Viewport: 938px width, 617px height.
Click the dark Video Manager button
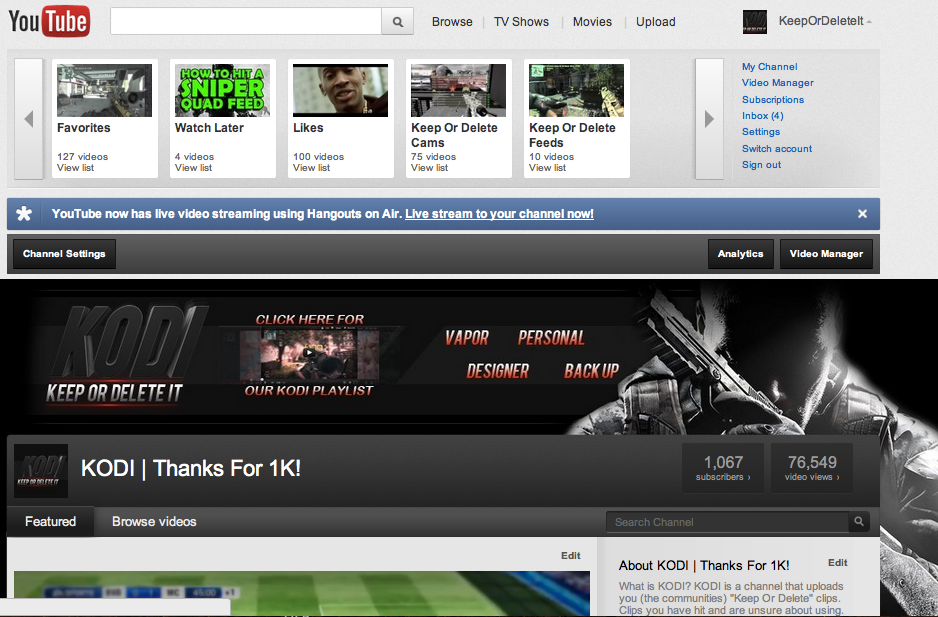[x=826, y=254]
